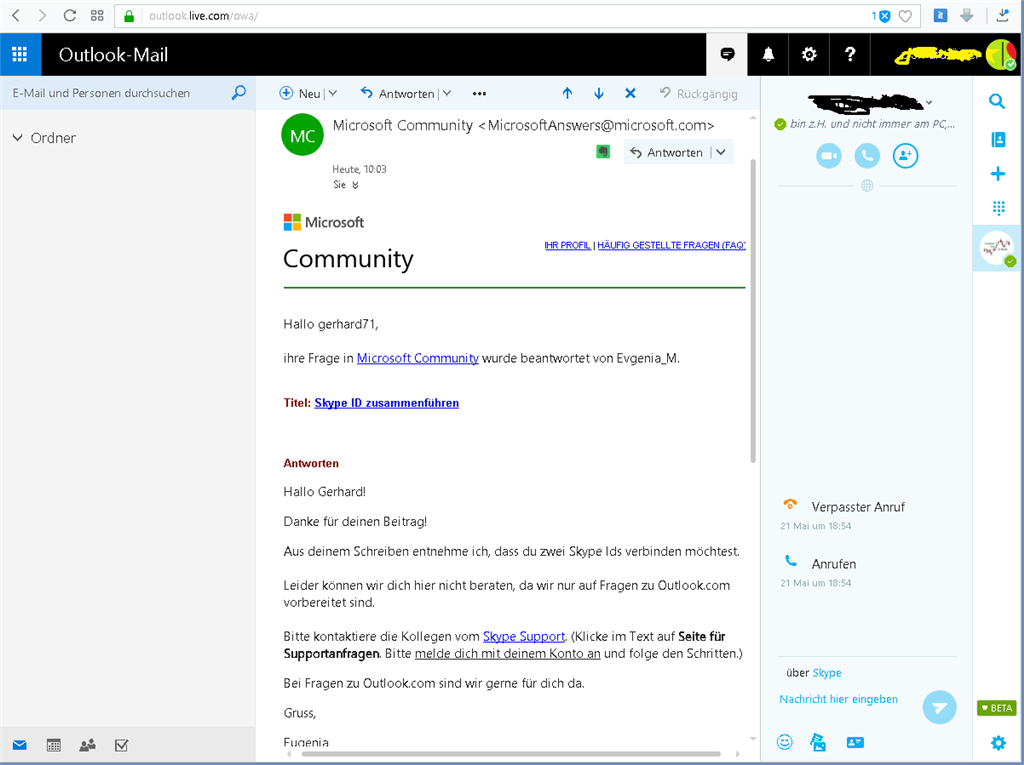
Task: Click the BETA feedback badge
Action: coord(997,708)
